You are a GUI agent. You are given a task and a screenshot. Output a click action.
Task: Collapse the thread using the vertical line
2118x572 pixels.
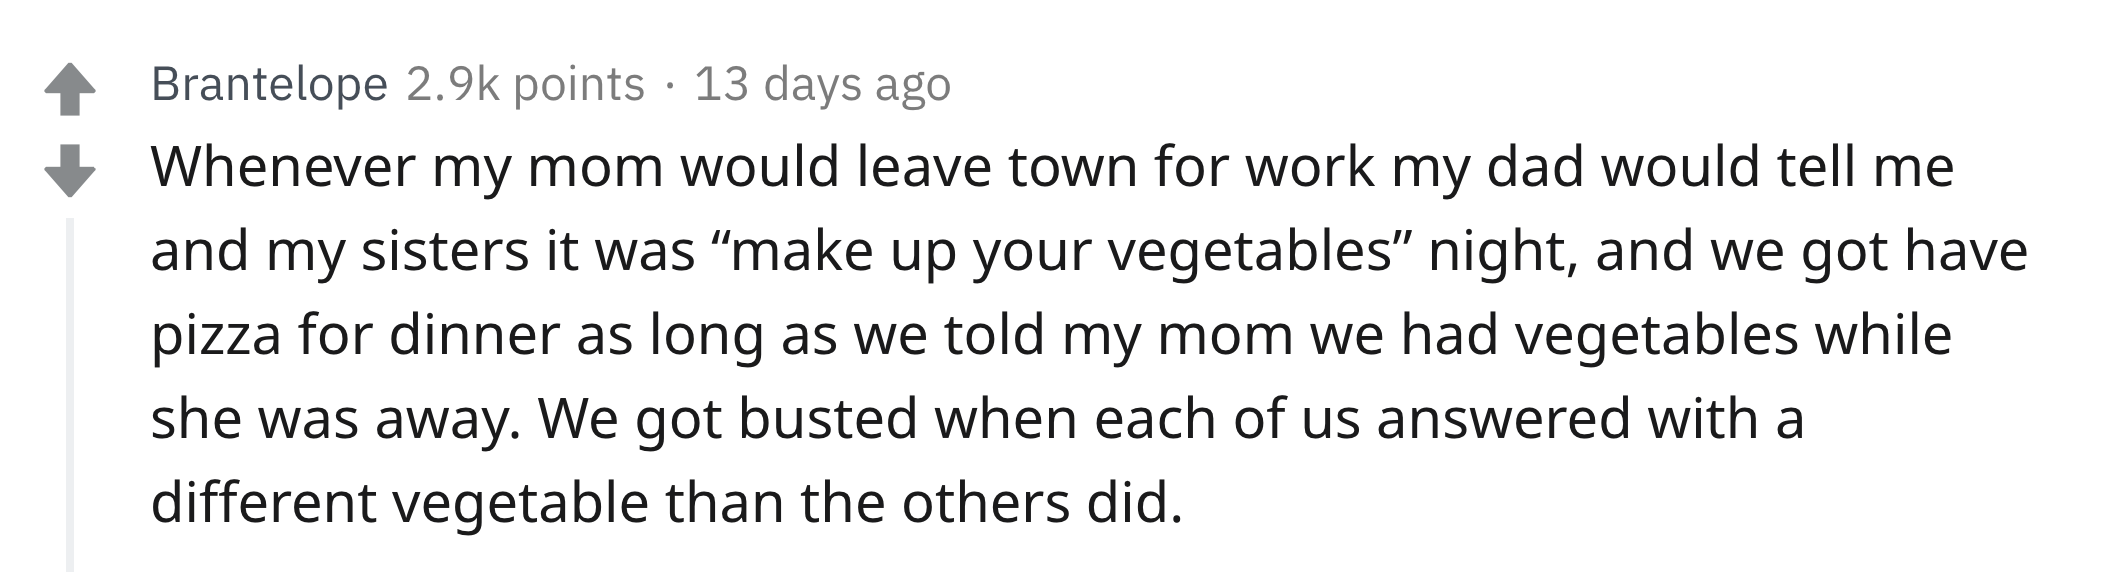click(70, 395)
